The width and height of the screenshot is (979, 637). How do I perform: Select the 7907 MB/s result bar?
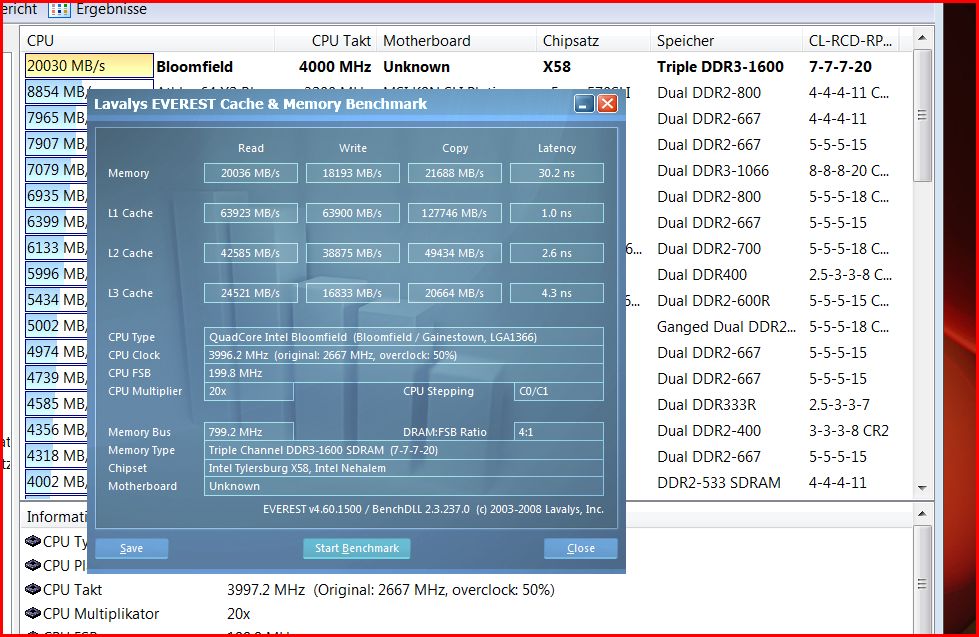[x=56, y=144]
